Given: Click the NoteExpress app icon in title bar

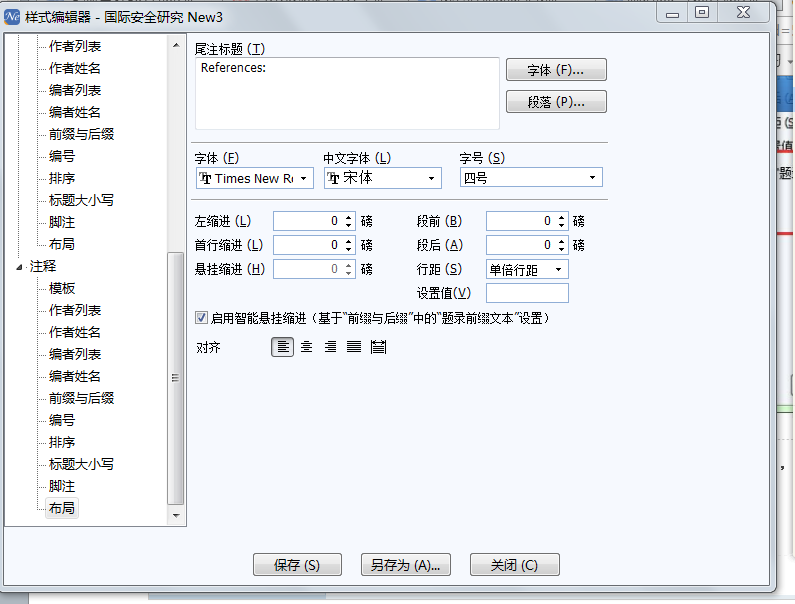Looking at the screenshot, I should pyautogui.click(x=12, y=17).
